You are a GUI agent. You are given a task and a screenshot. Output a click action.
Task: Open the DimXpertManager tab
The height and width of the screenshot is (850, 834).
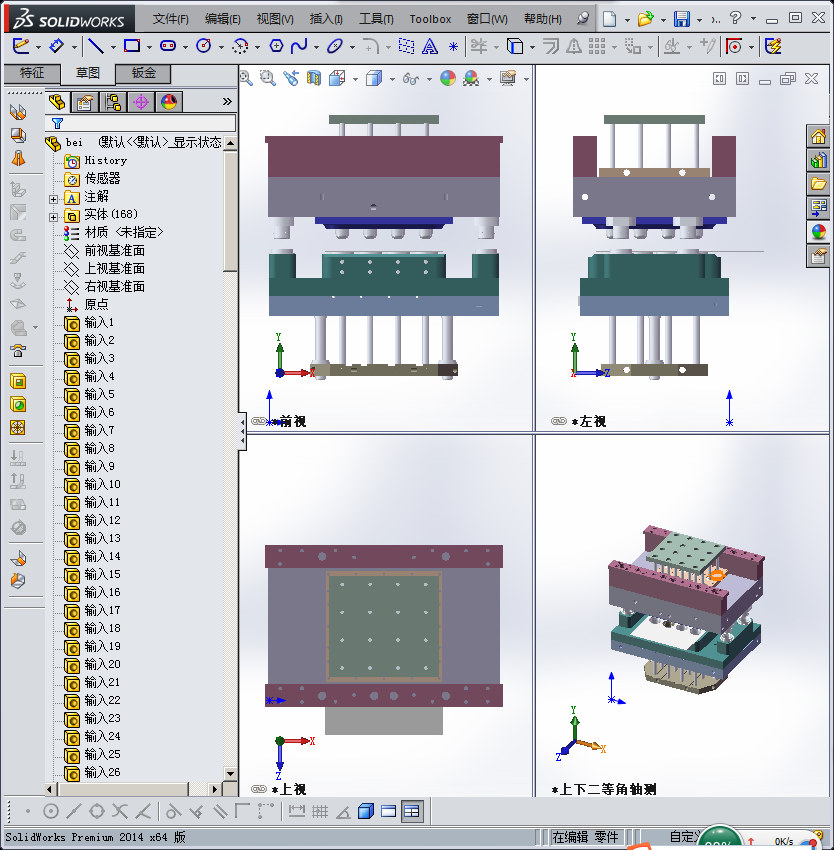141,102
